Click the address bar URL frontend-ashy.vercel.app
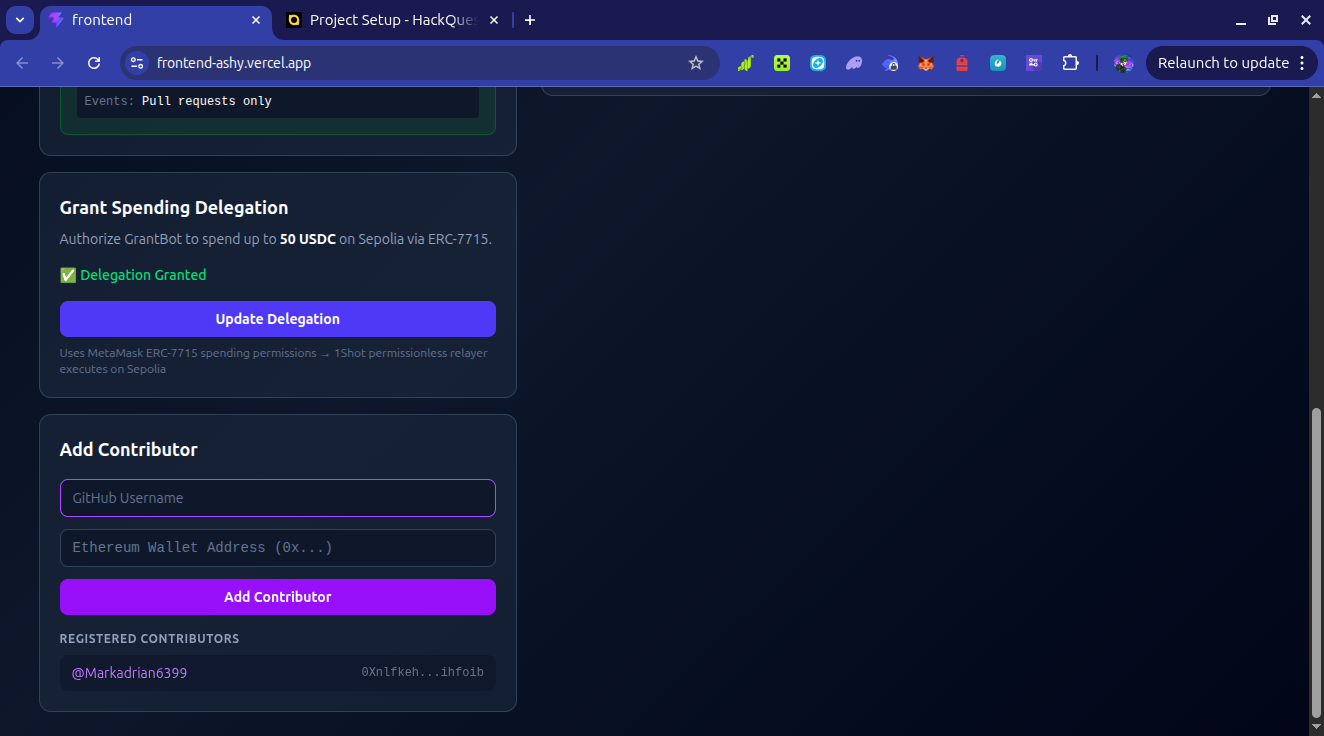 [234, 63]
